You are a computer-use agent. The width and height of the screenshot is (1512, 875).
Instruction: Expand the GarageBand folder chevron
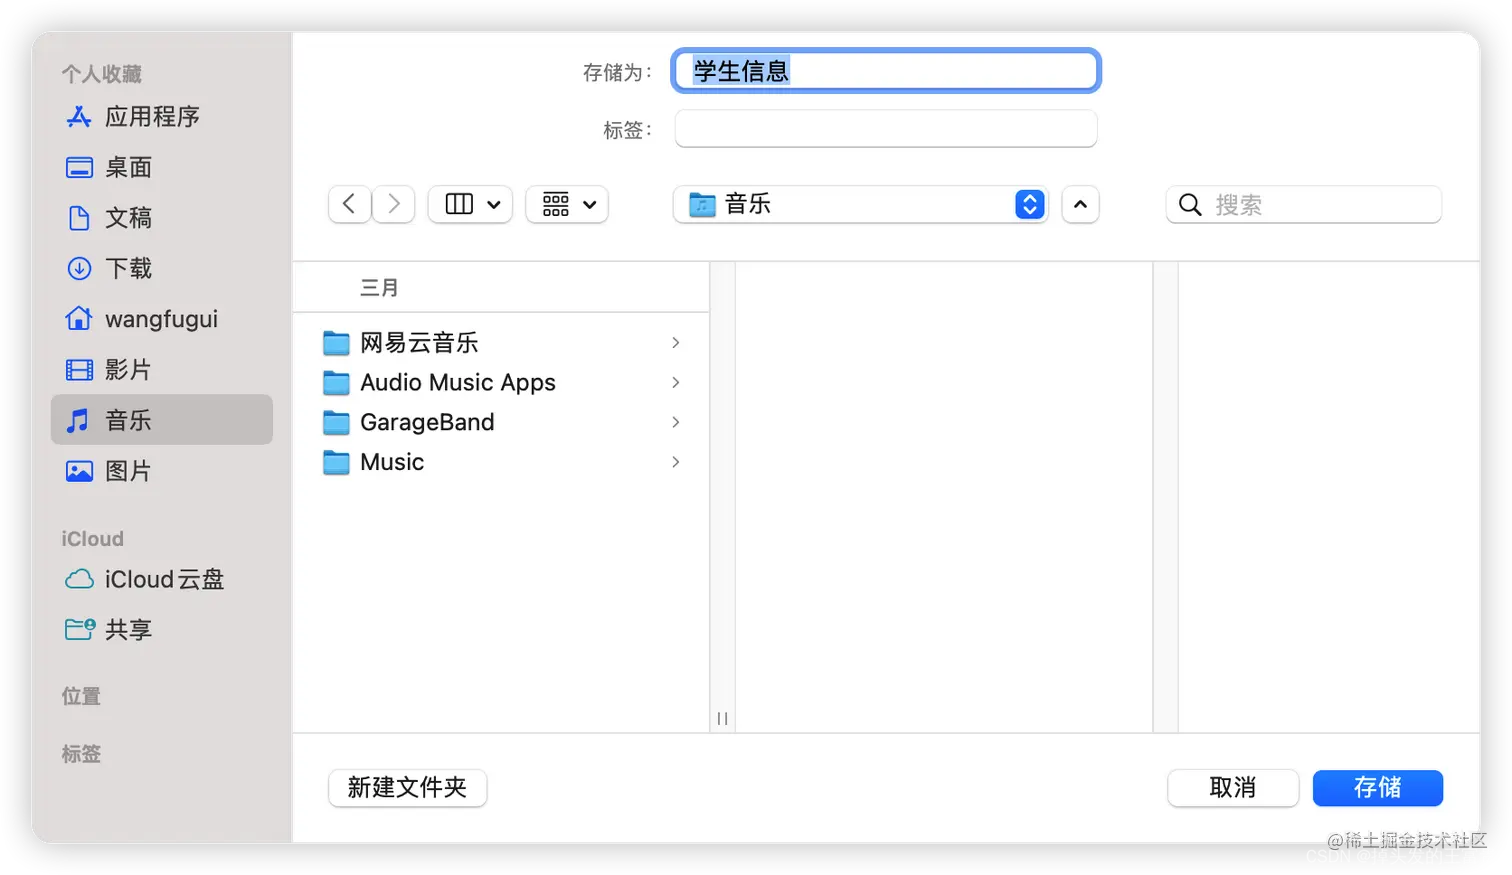(x=676, y=422)
